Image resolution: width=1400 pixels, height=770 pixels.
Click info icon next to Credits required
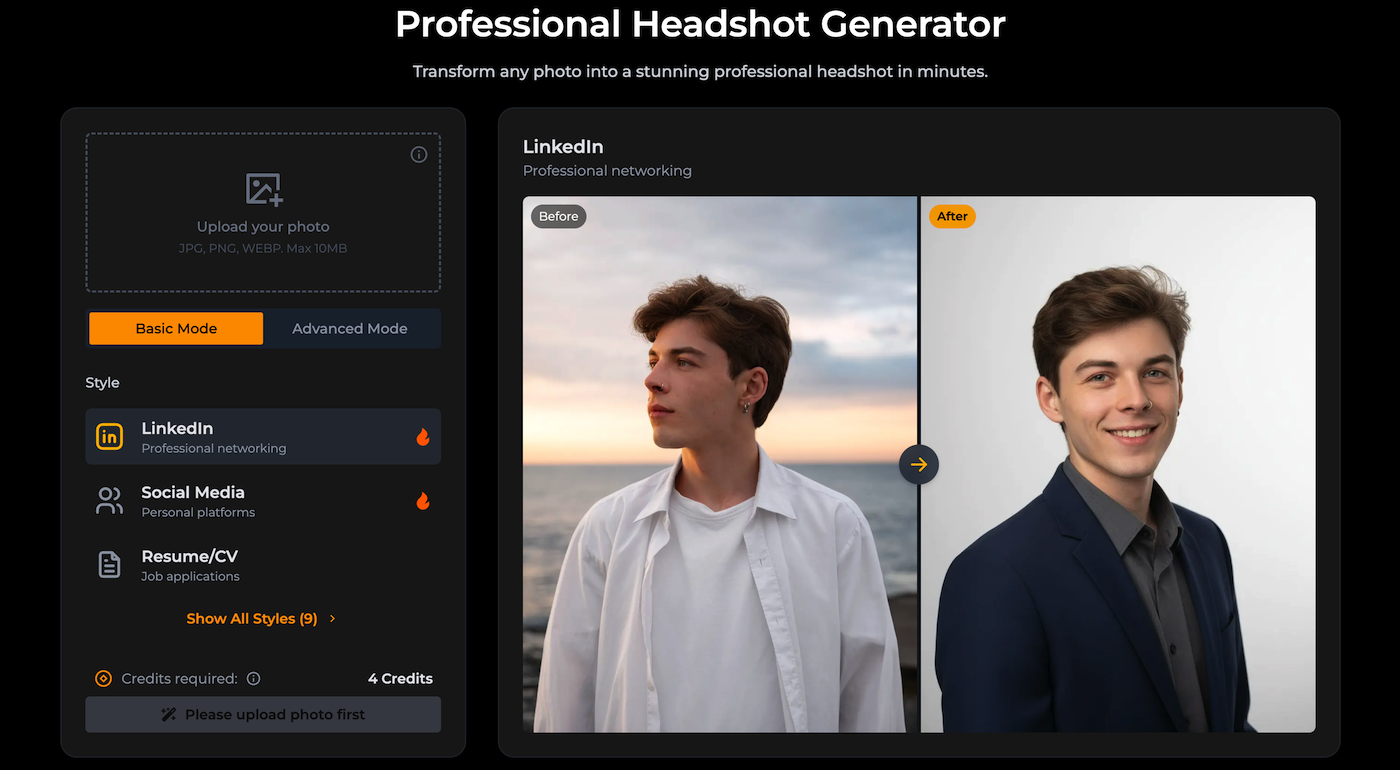254,679
